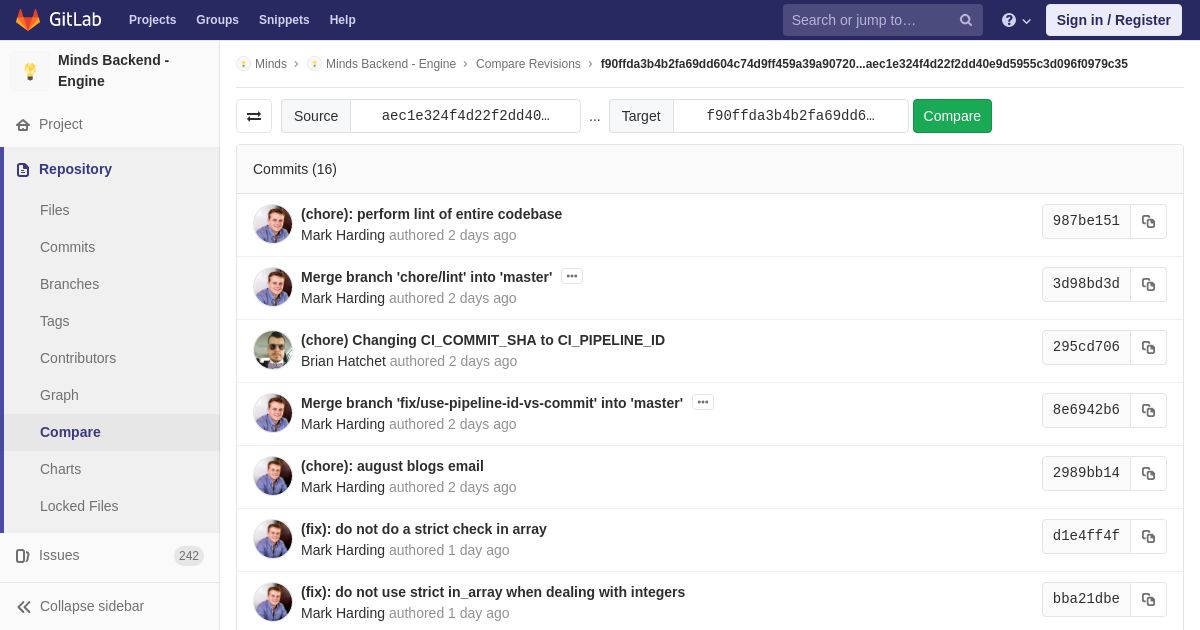Open the Help dropdown in the top bar
The height and width of the screenshot is (630, 1200).
[1016, 20]
